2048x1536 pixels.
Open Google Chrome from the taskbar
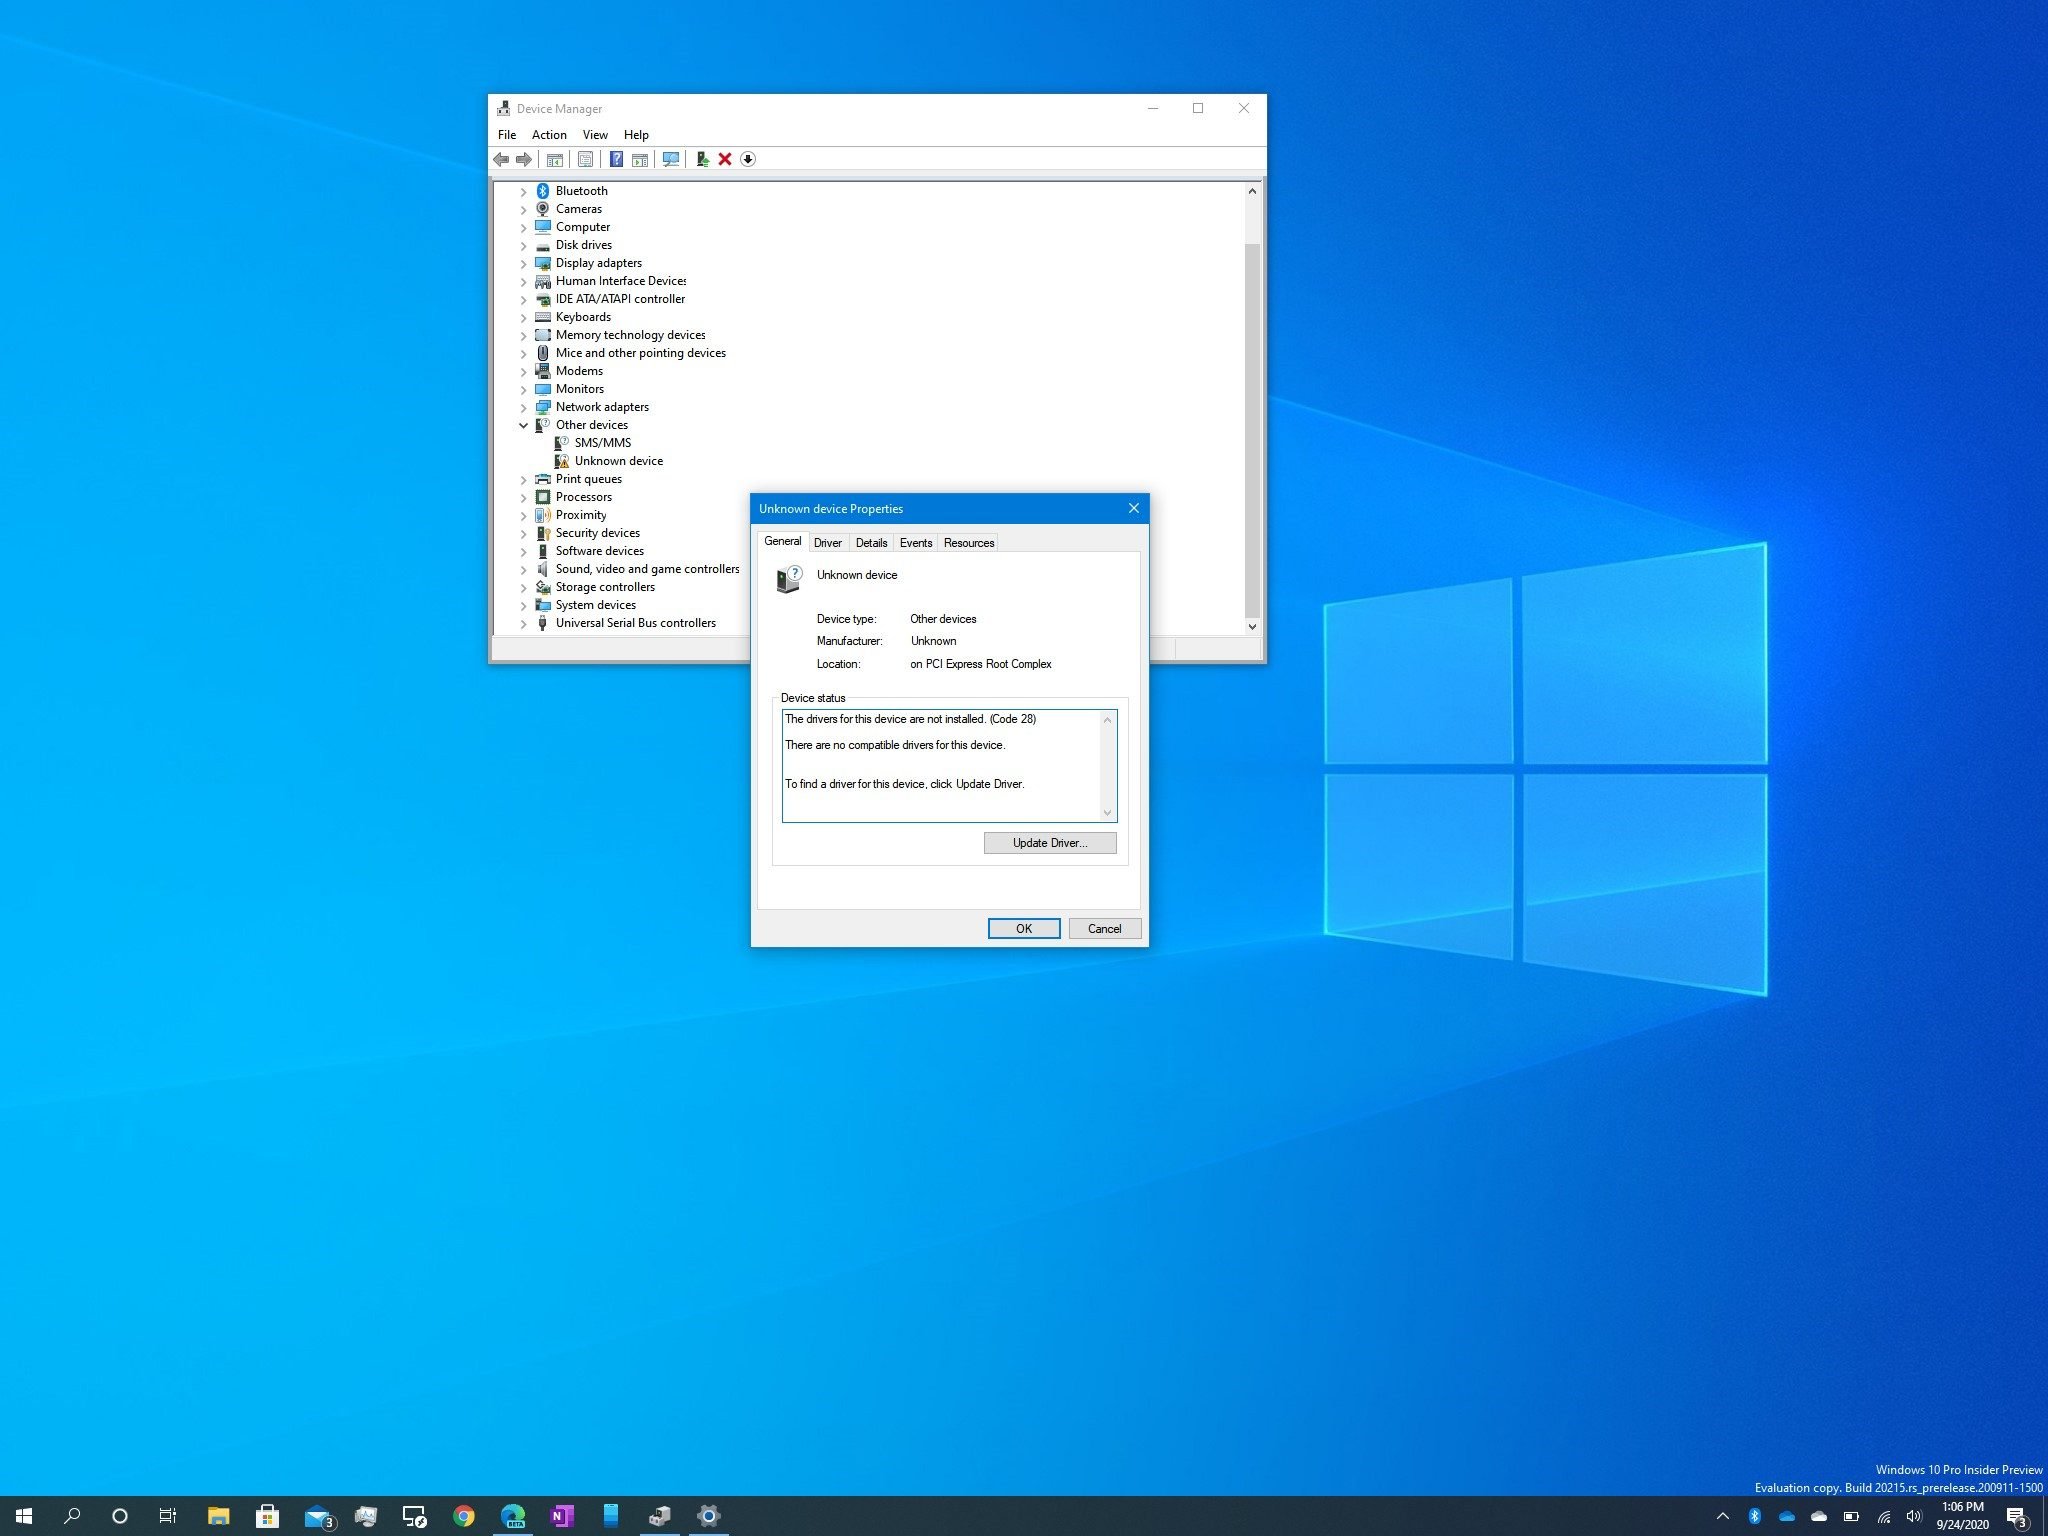(463, 1516)
